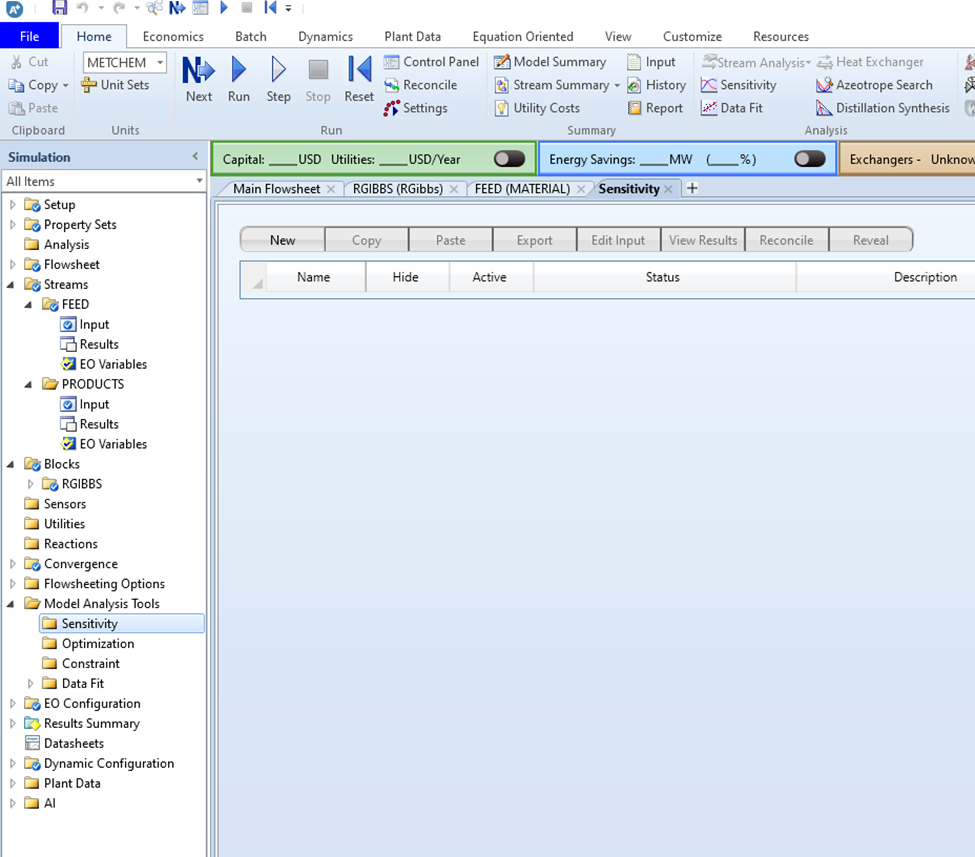
Task: Open the History file
Action: click(x=657, y=85)
